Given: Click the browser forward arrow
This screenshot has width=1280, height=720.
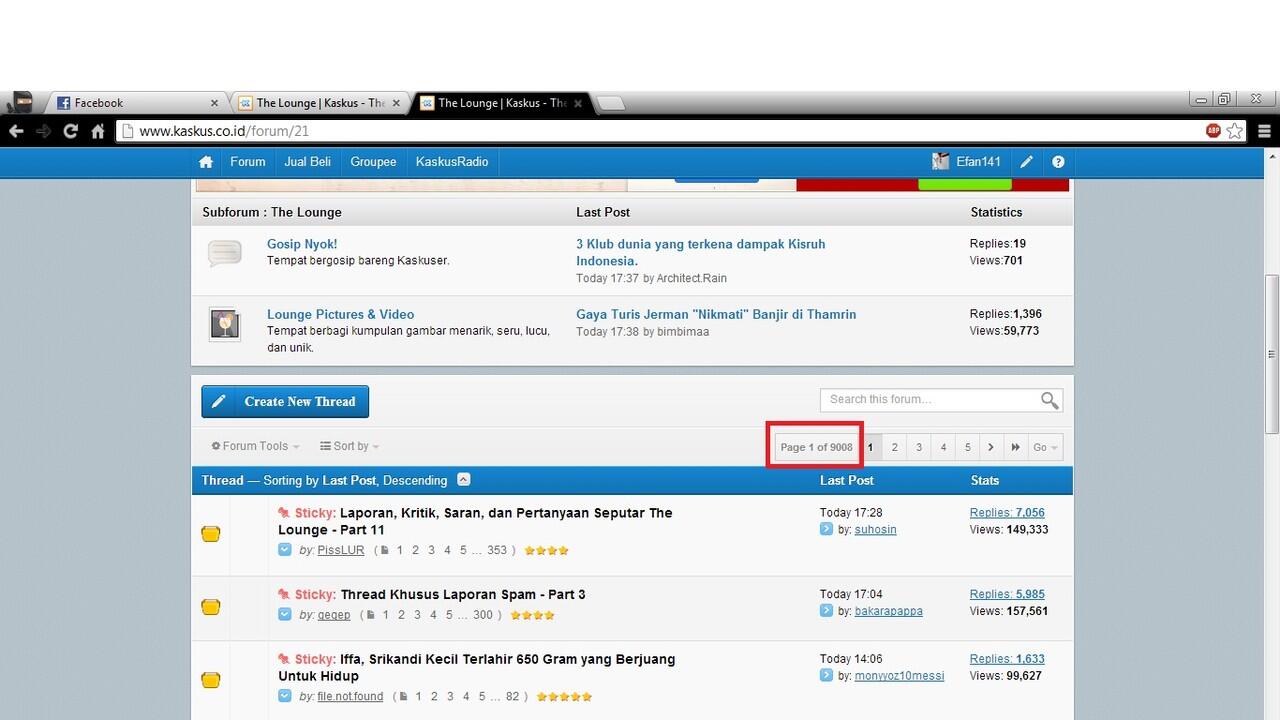Looking at the screenshot, I should point(43,131).
